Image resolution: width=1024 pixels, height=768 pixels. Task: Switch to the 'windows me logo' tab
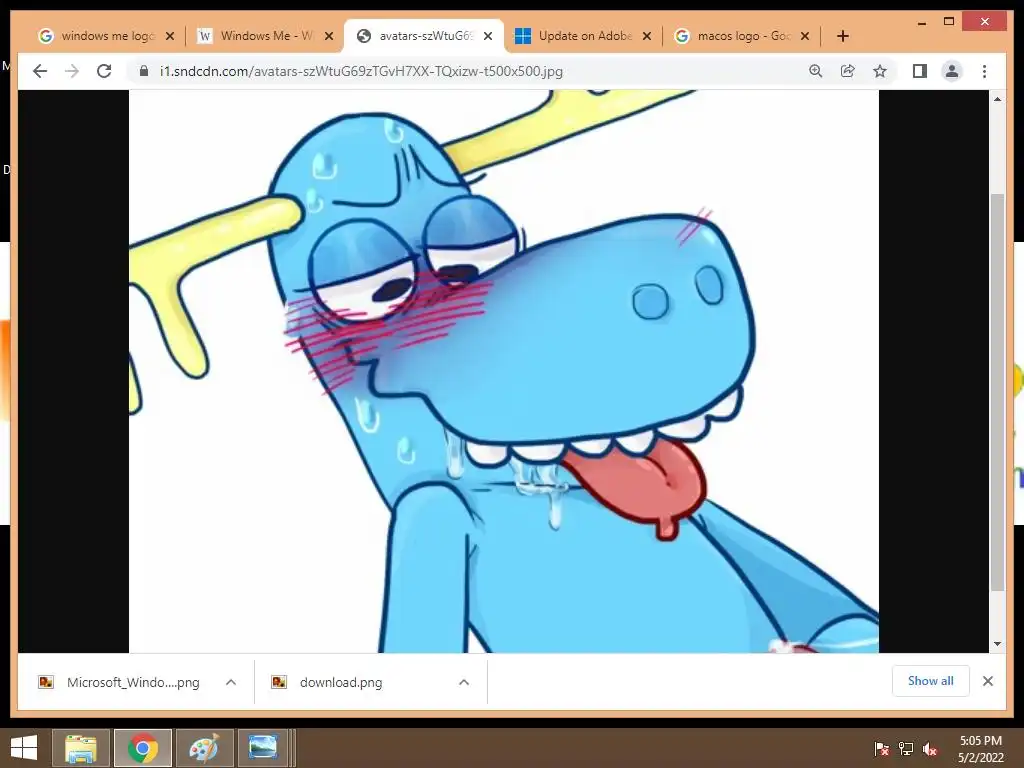point(106,36)
